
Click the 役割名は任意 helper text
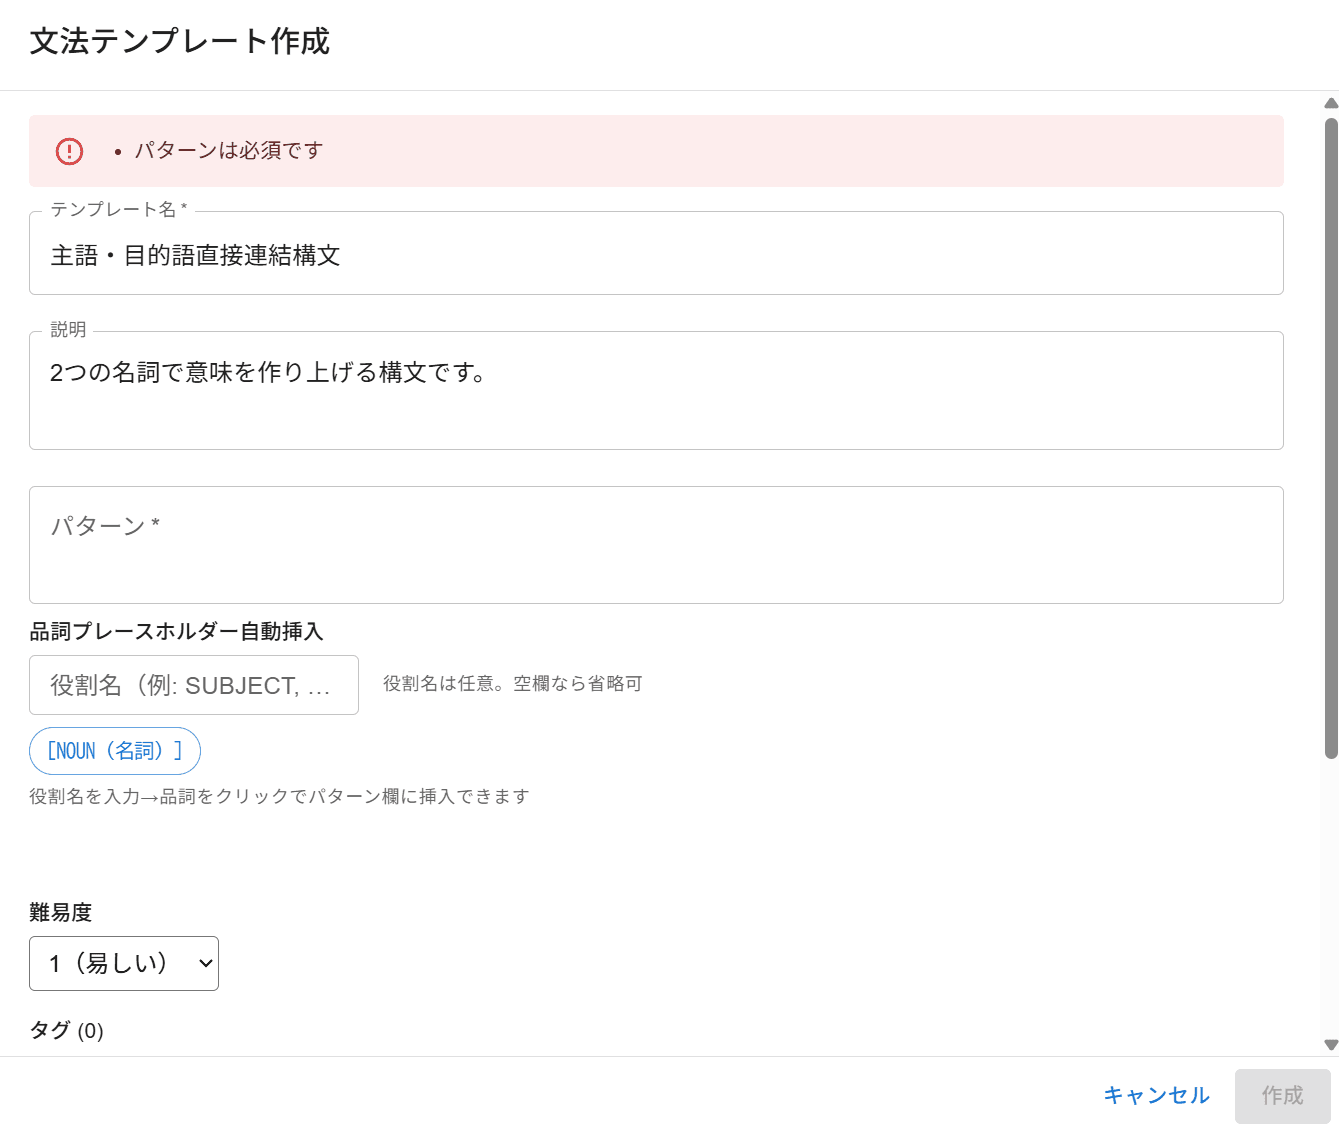click(x=512, y=684)
